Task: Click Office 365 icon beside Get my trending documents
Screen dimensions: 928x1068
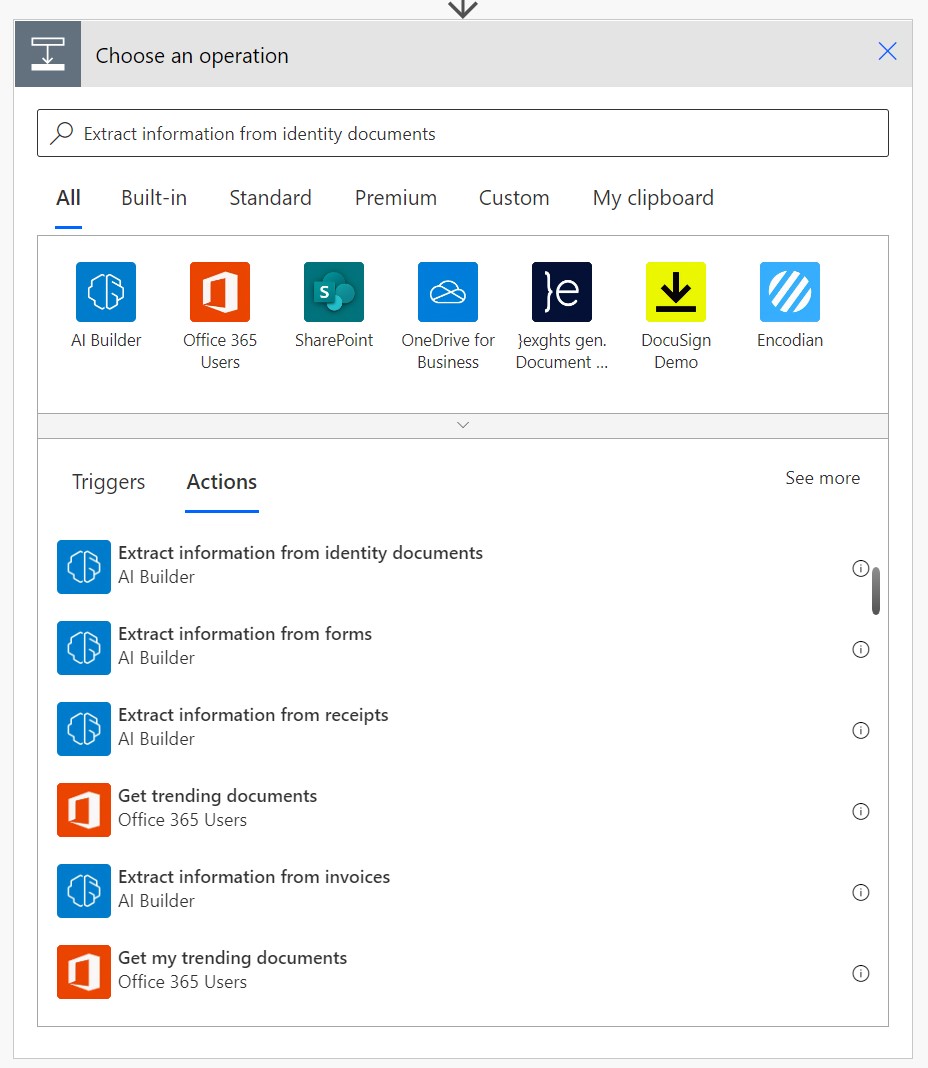Action: (84, 972)
